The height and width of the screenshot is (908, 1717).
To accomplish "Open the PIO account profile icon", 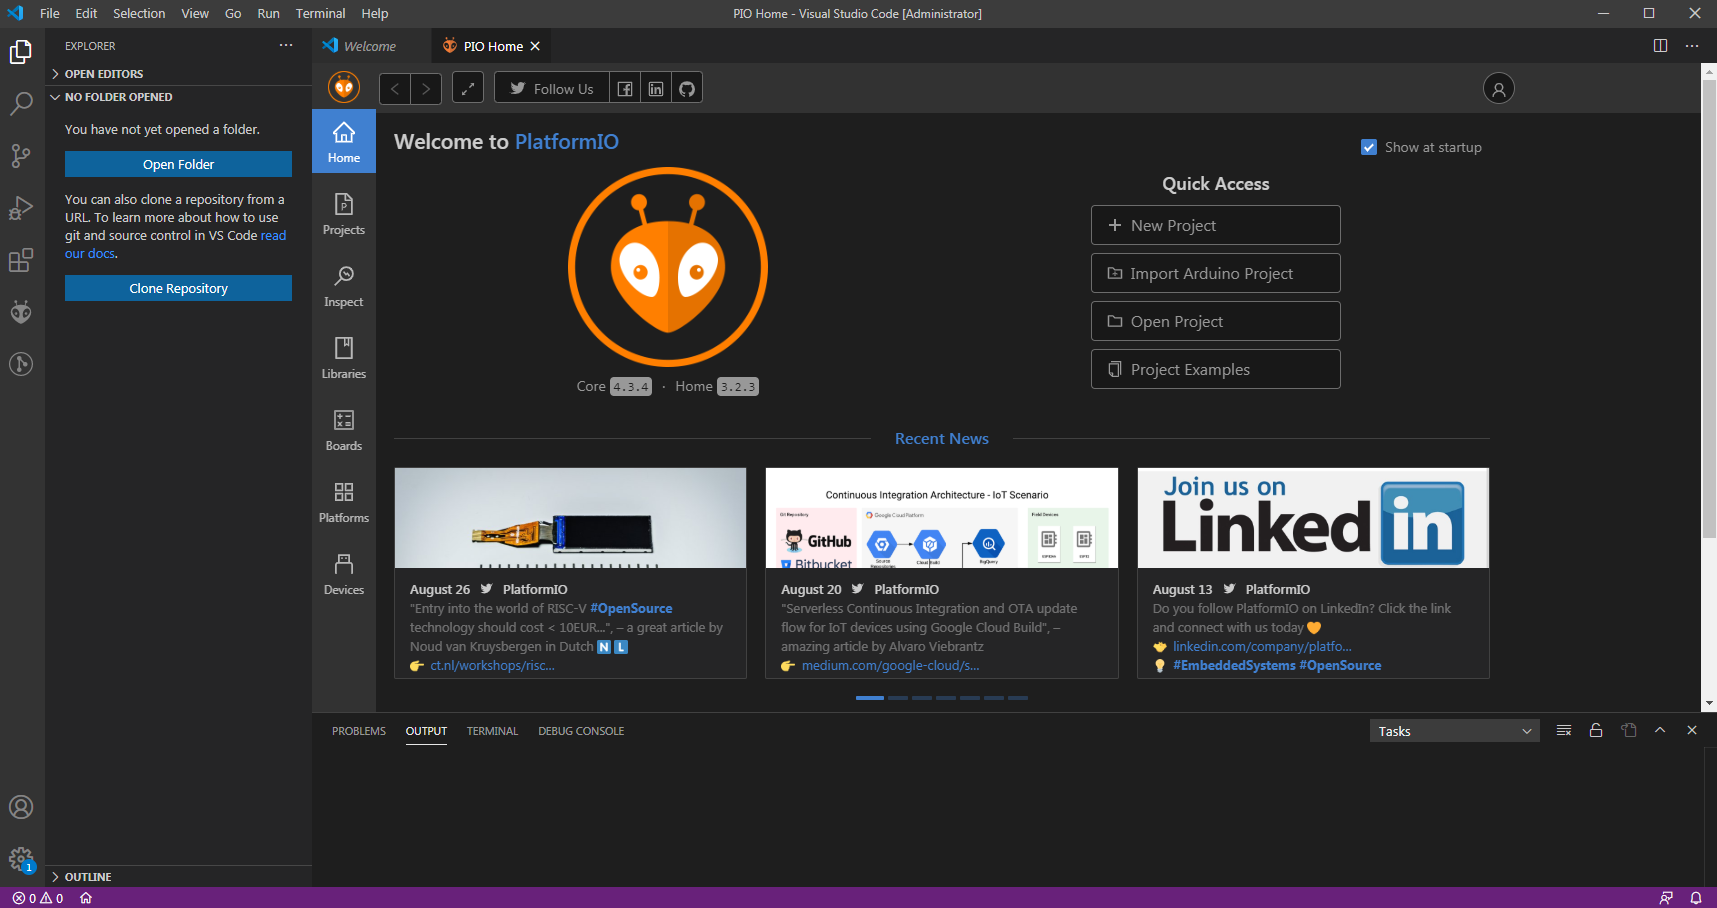I will pos(1499,89).
